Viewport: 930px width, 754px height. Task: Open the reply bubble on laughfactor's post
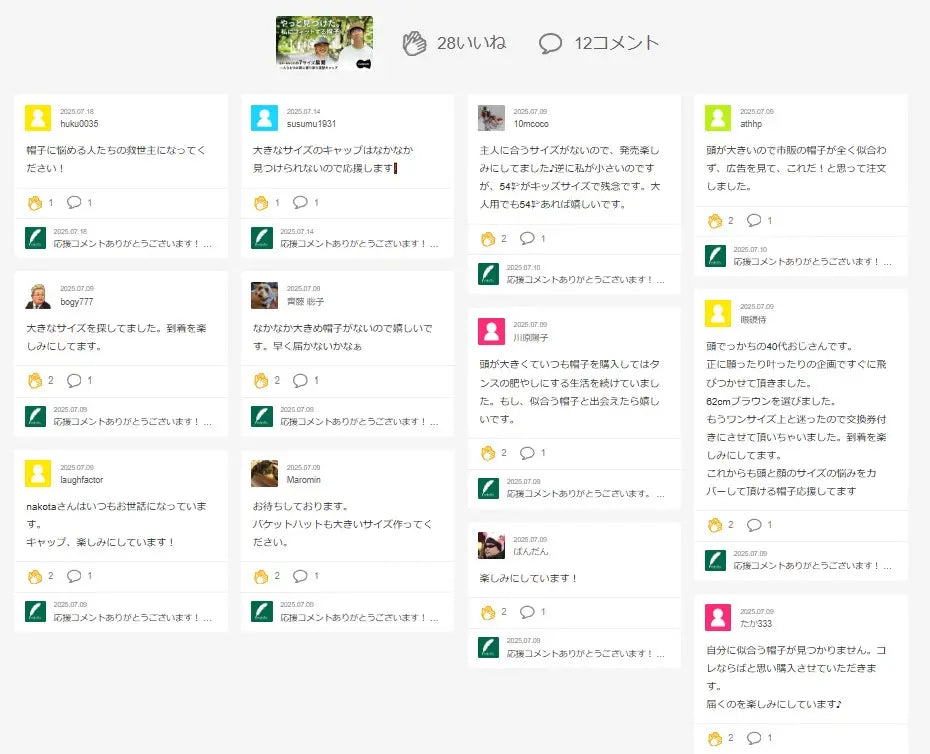(x=74, y=576)
